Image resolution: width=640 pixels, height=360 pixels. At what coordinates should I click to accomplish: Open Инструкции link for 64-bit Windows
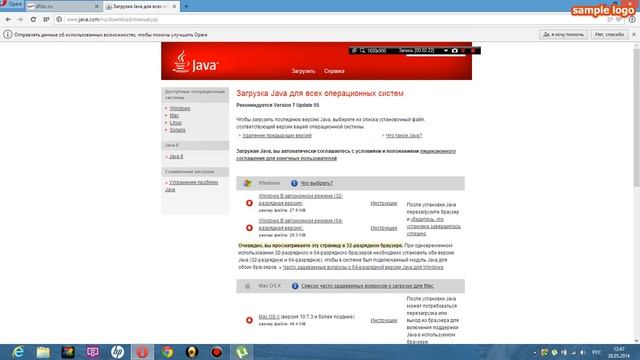tap(384, 228)
